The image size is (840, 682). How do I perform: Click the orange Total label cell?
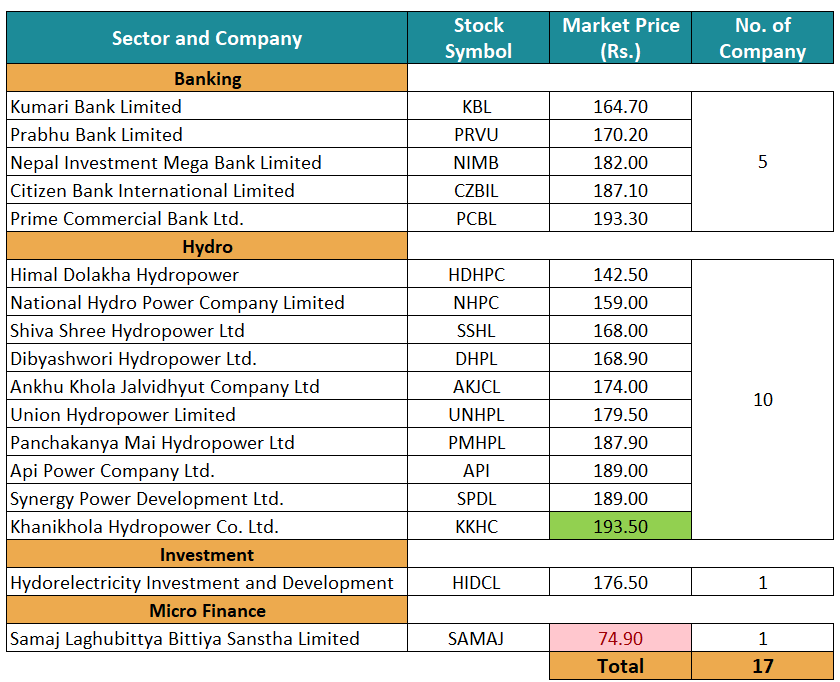pyautogui.click(x=620, y=666)
